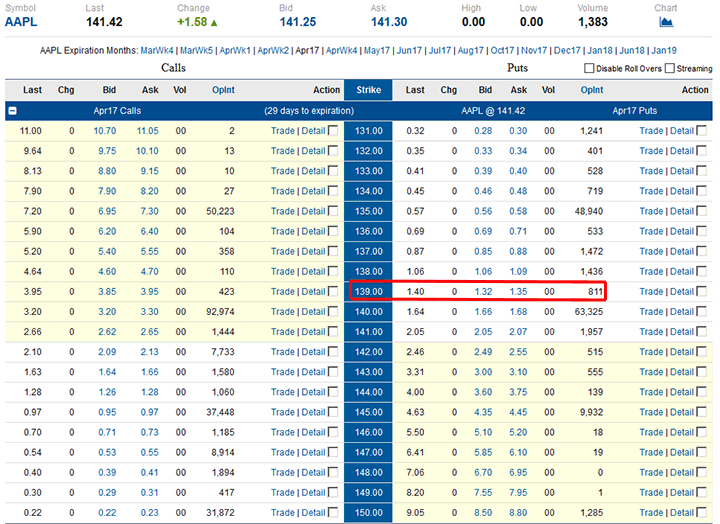
Task: Click put ask 8.80 at 150.00
Action: (x=518, y=513)
